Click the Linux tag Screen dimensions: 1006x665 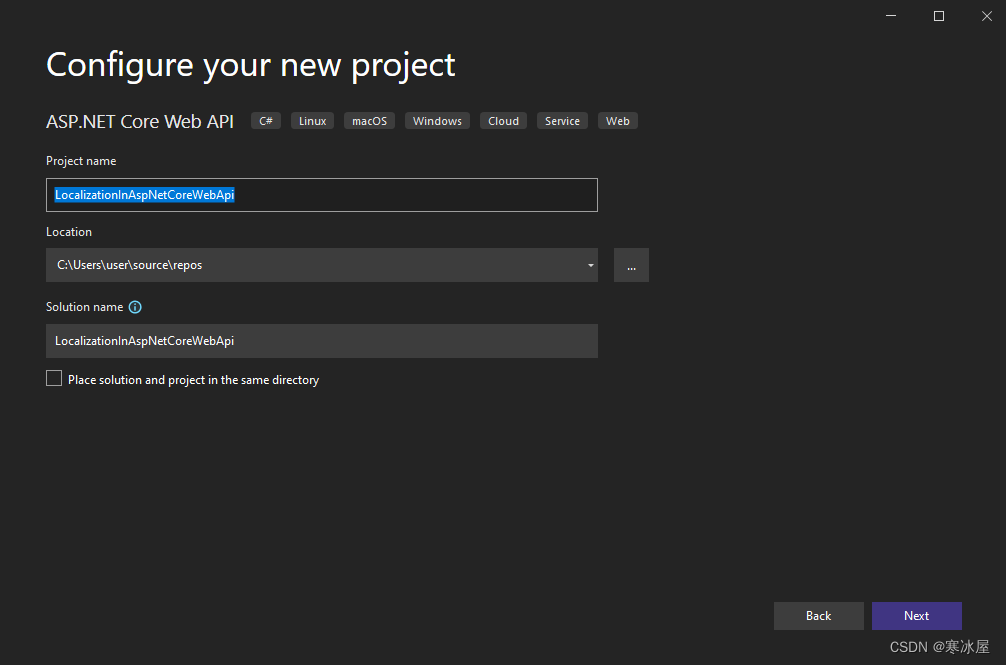(312, 121)
